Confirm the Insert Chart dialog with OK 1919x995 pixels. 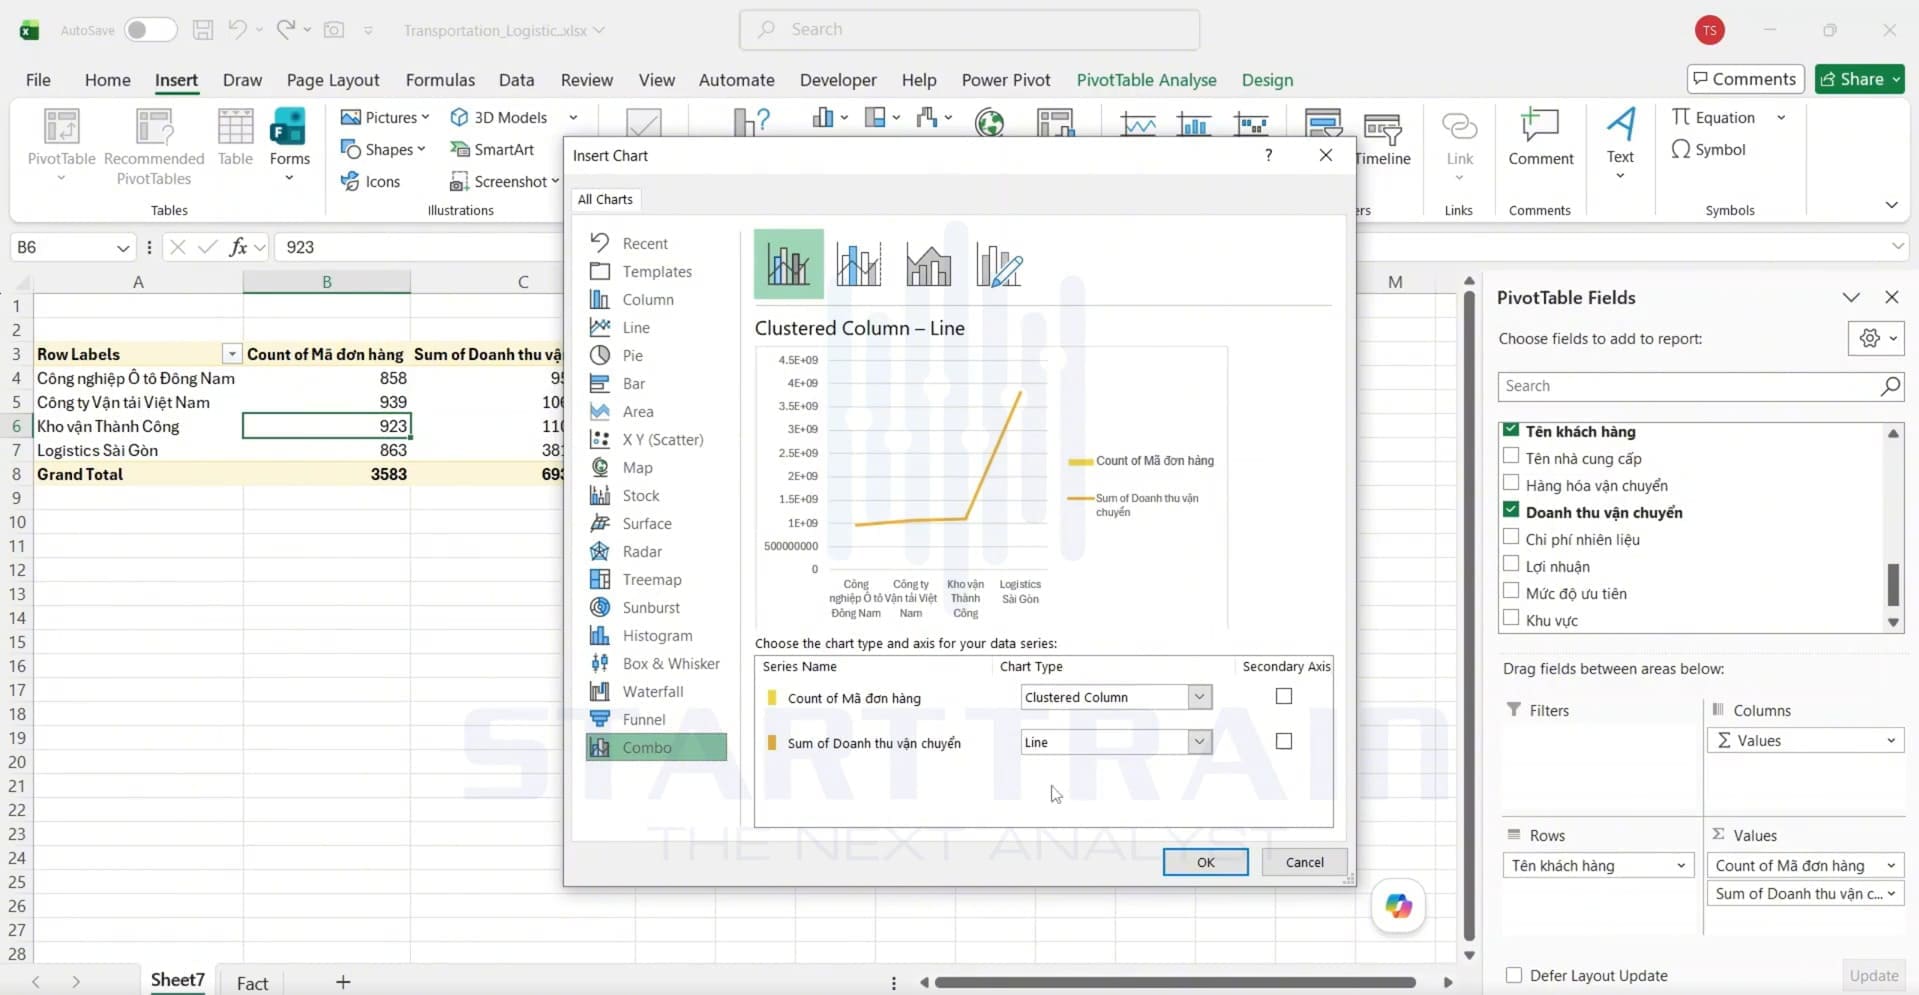pos(1205,862)
